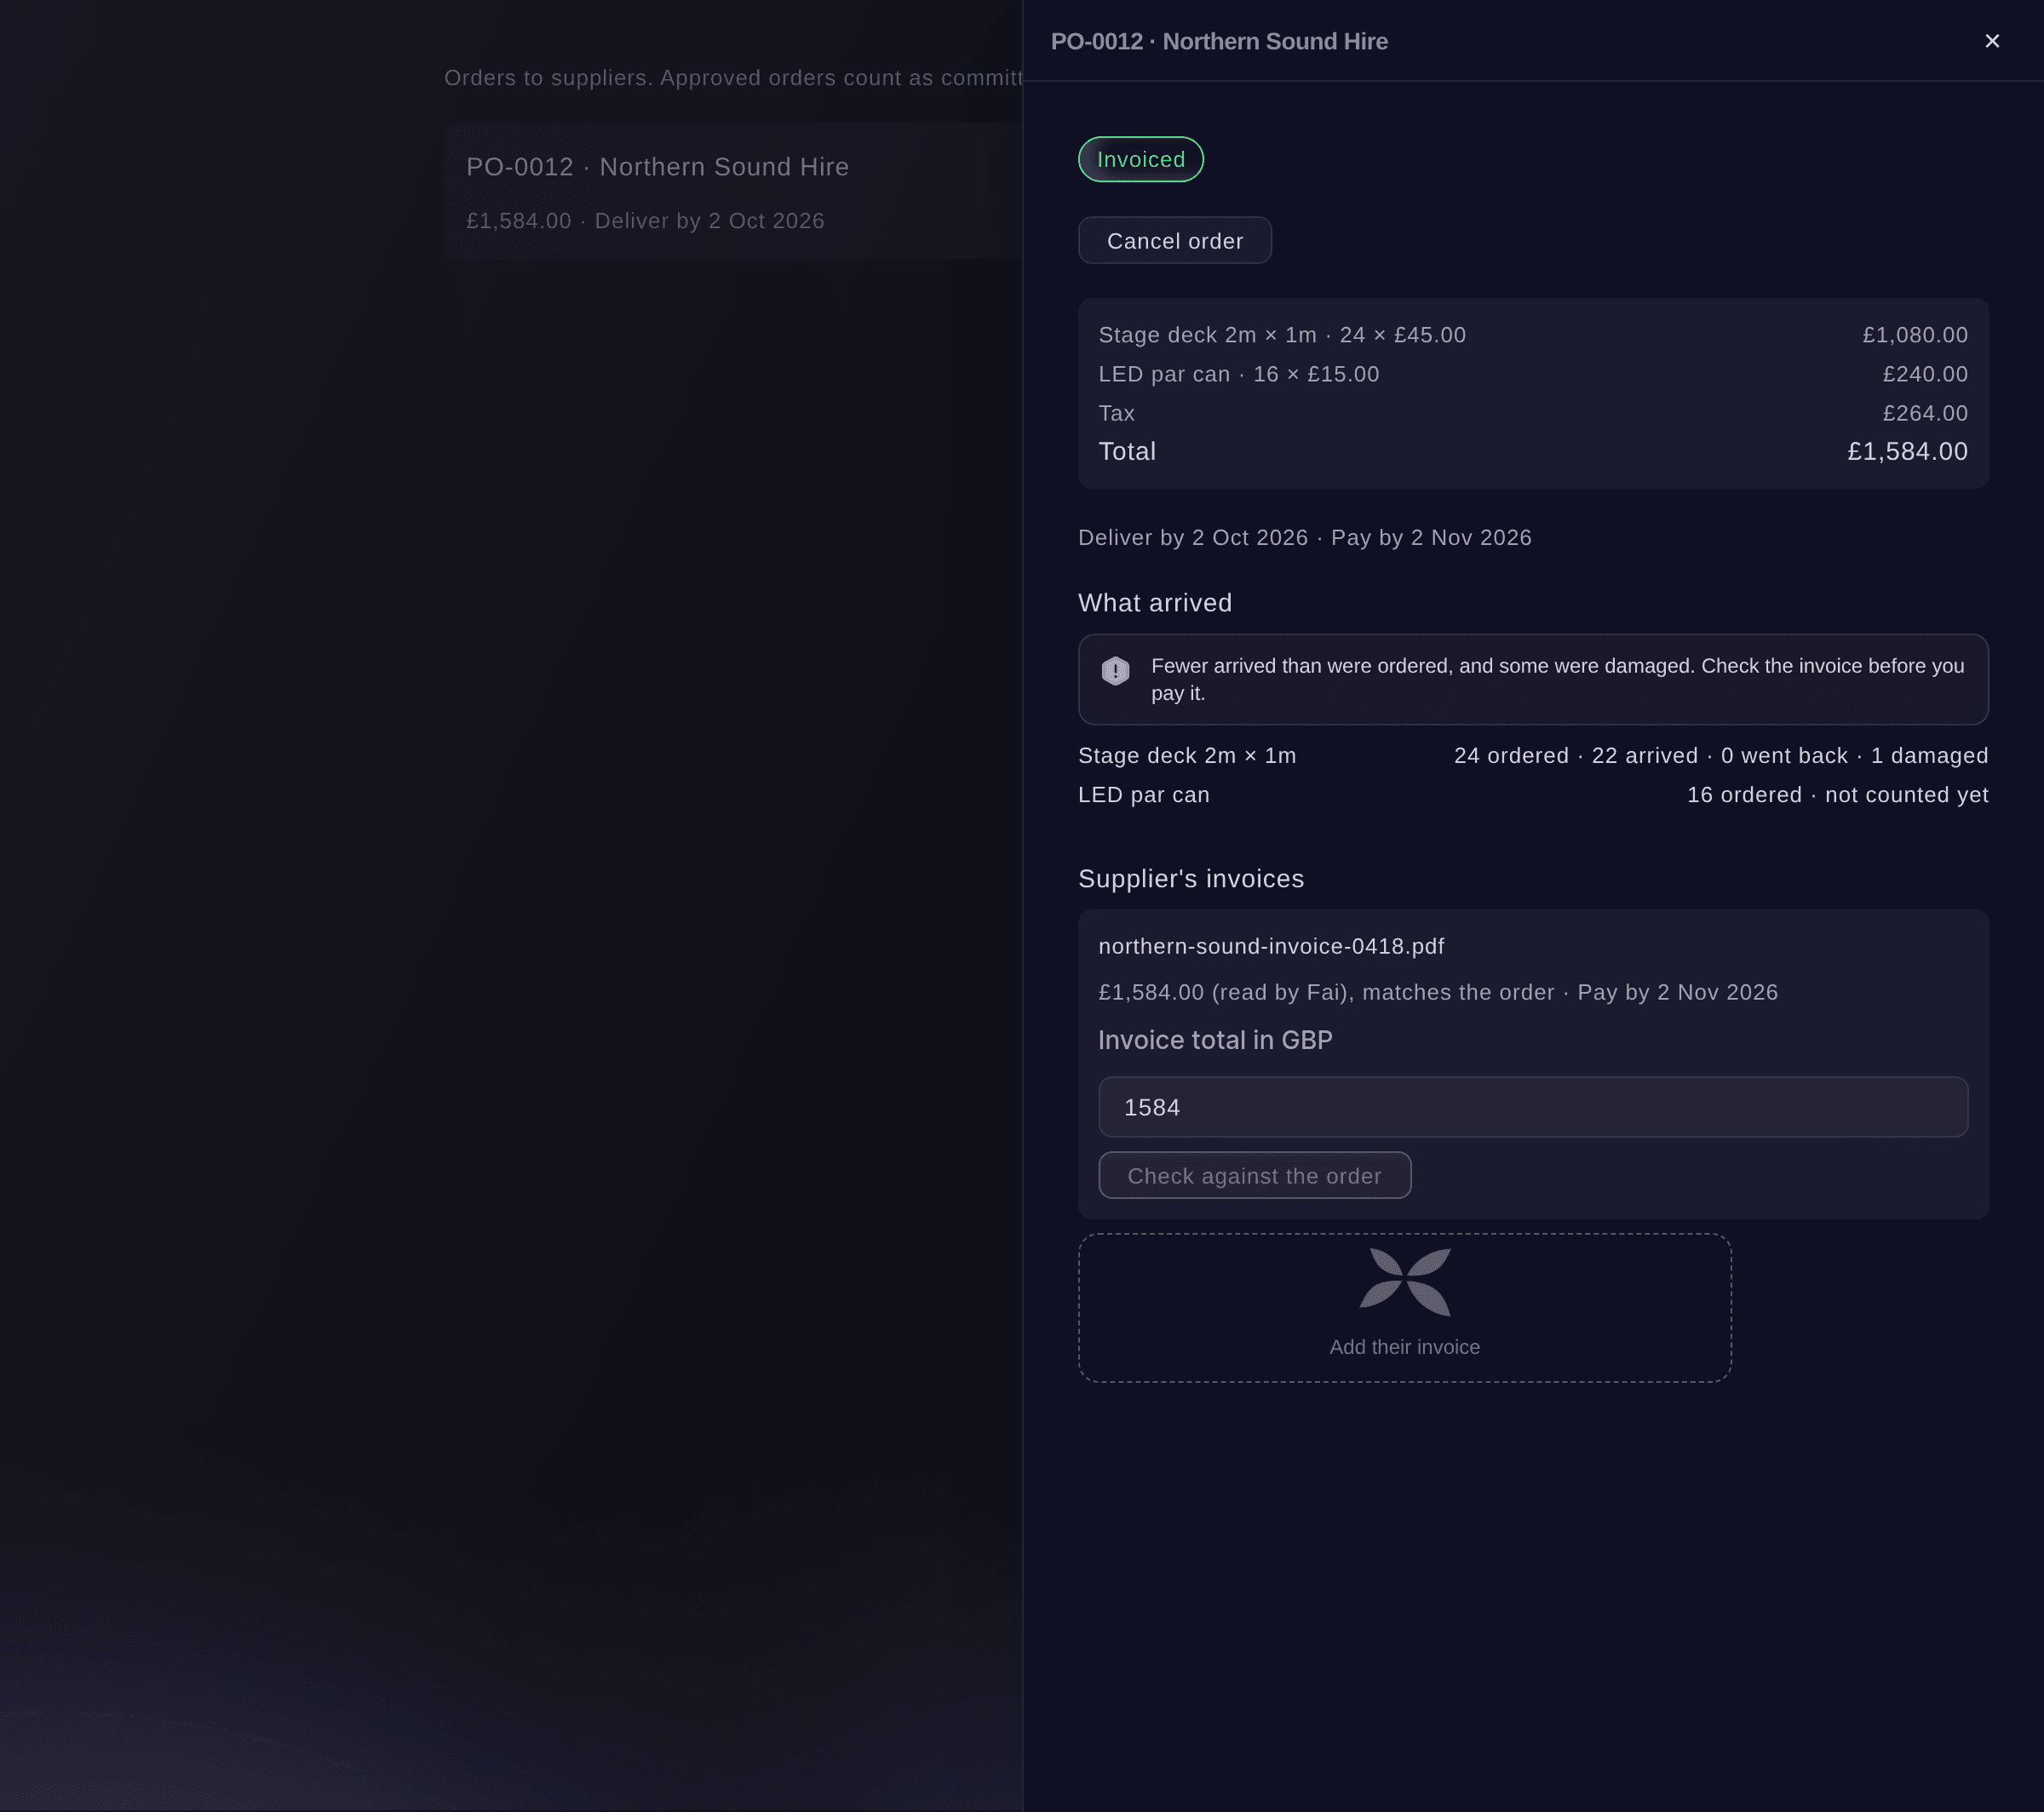Click the Deliver by 2 Oct 2026 · Pay by 2 Nov 2026 line
Image resolution: width=2044 pixels, height=1812 pixels.
[1305, 538]
